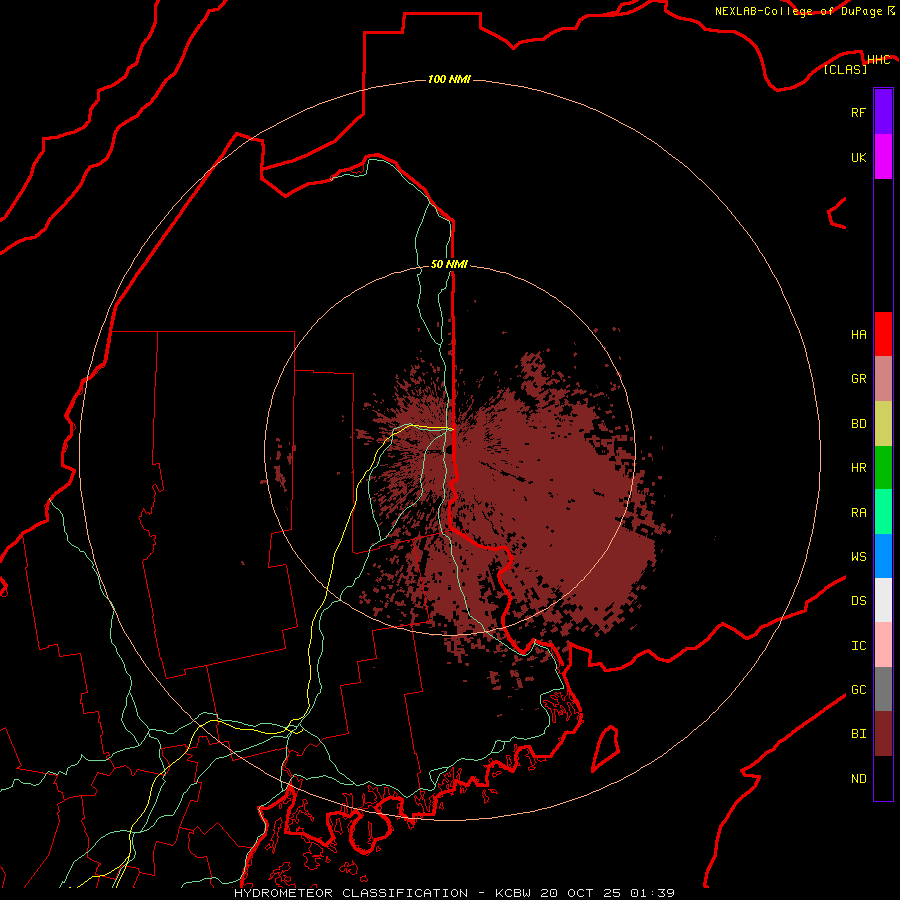
Task: Click the WS blue legend swatch
Action: pos(883,556)
